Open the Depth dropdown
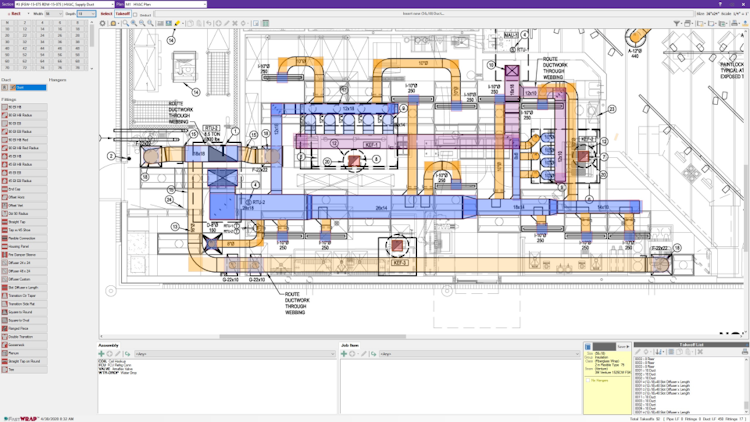The image size is (750, 422). [x=87, y=14]
